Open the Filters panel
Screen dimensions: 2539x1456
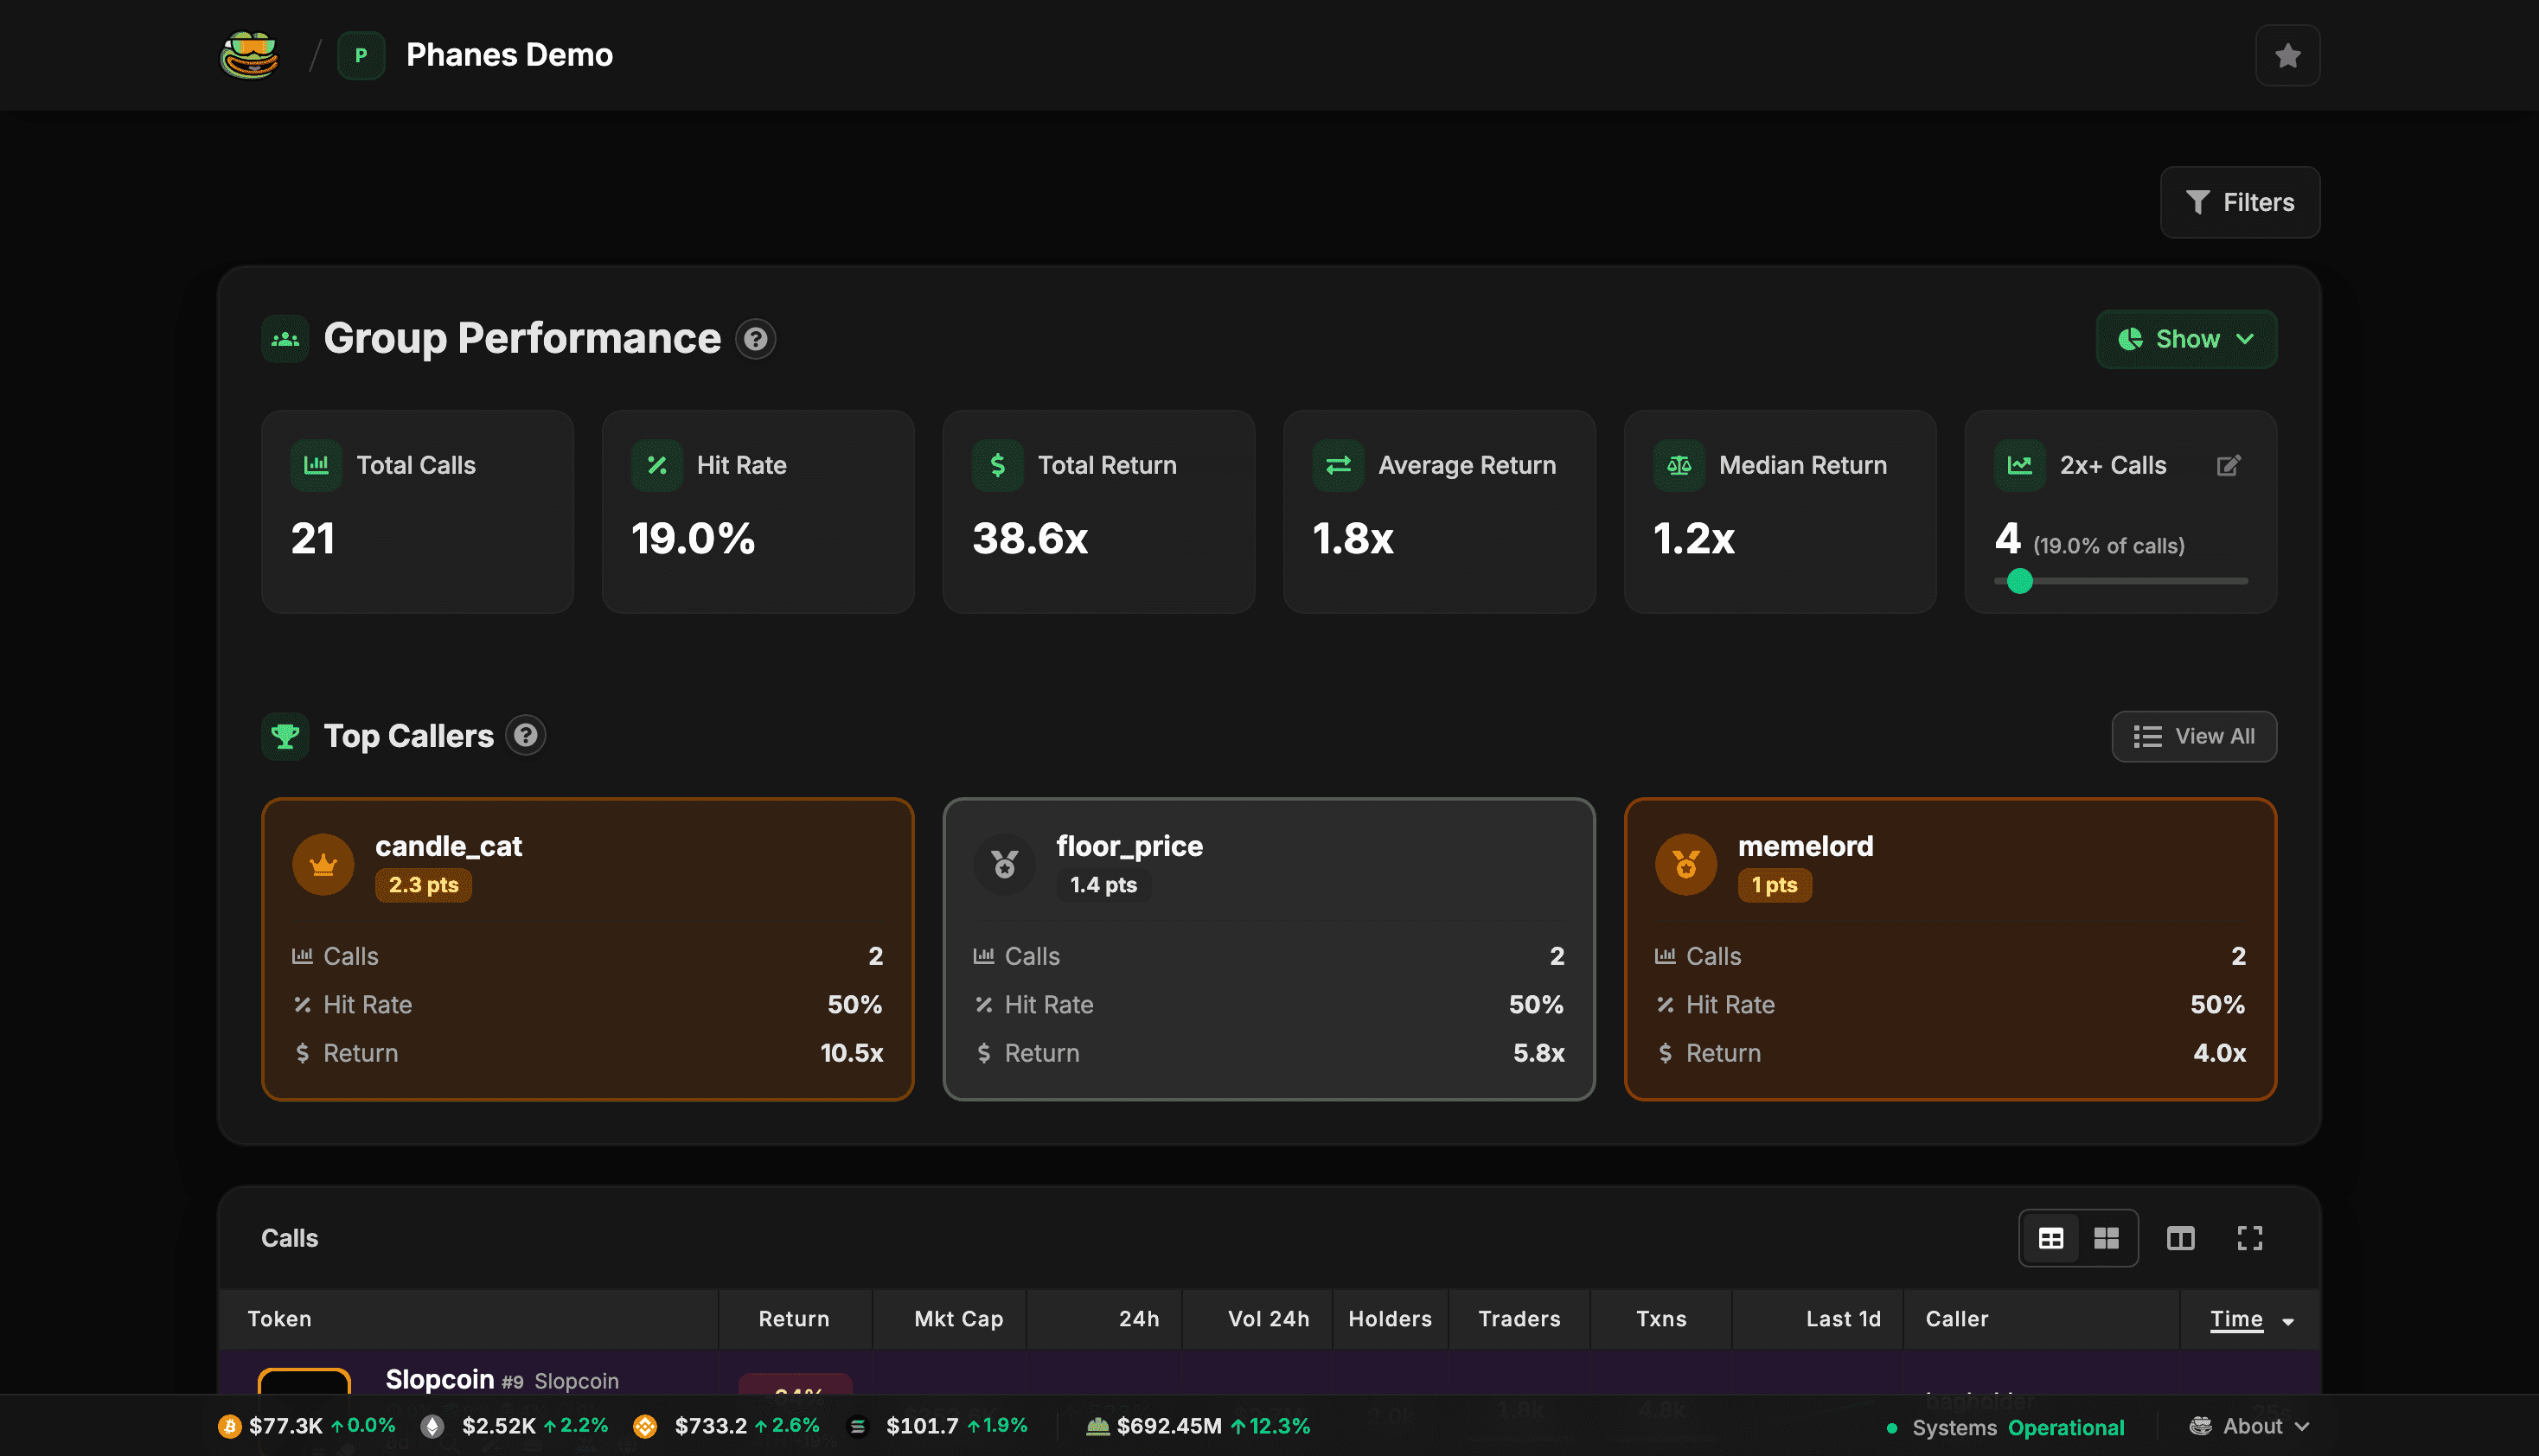click(2239, 202)
